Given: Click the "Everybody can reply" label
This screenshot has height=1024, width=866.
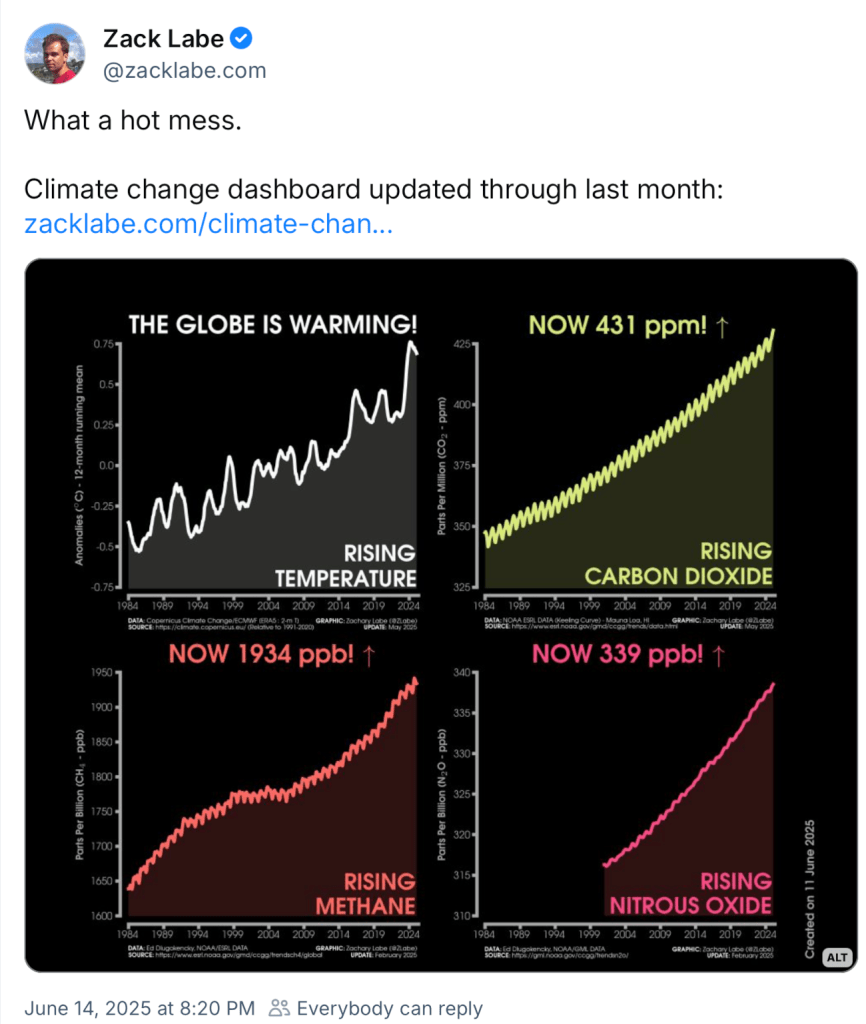Looking at the screenshot, I should 389,1008.
